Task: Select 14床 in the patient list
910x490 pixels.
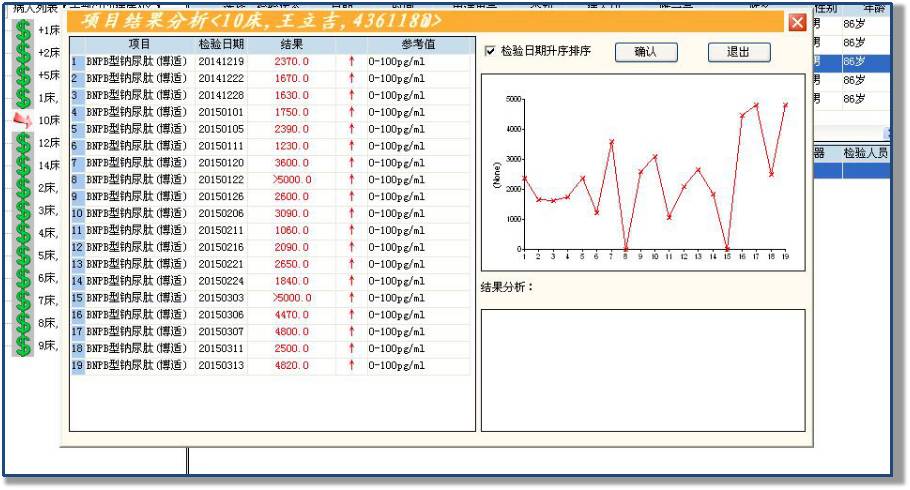Action: pos(49,165)
